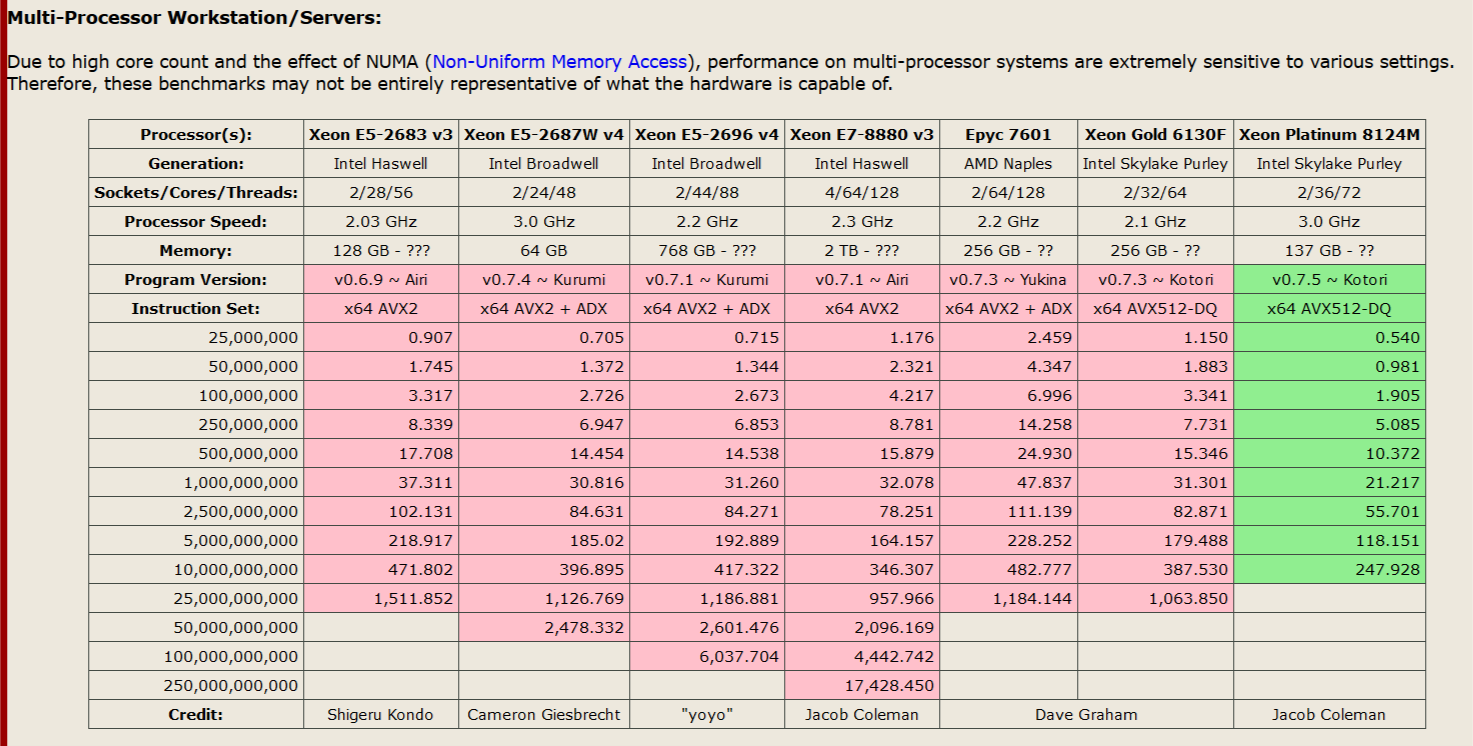Viewport: 1473px width, 746px height.
Task: Click the 137 GB - ?? memory cell
Action: pos(1330,251)
